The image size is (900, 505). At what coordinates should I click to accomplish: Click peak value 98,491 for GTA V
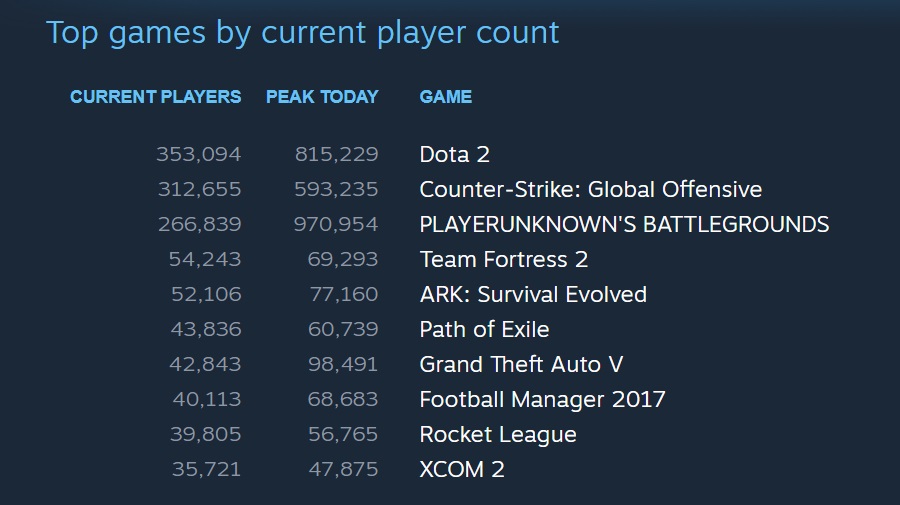coord(343,364)
